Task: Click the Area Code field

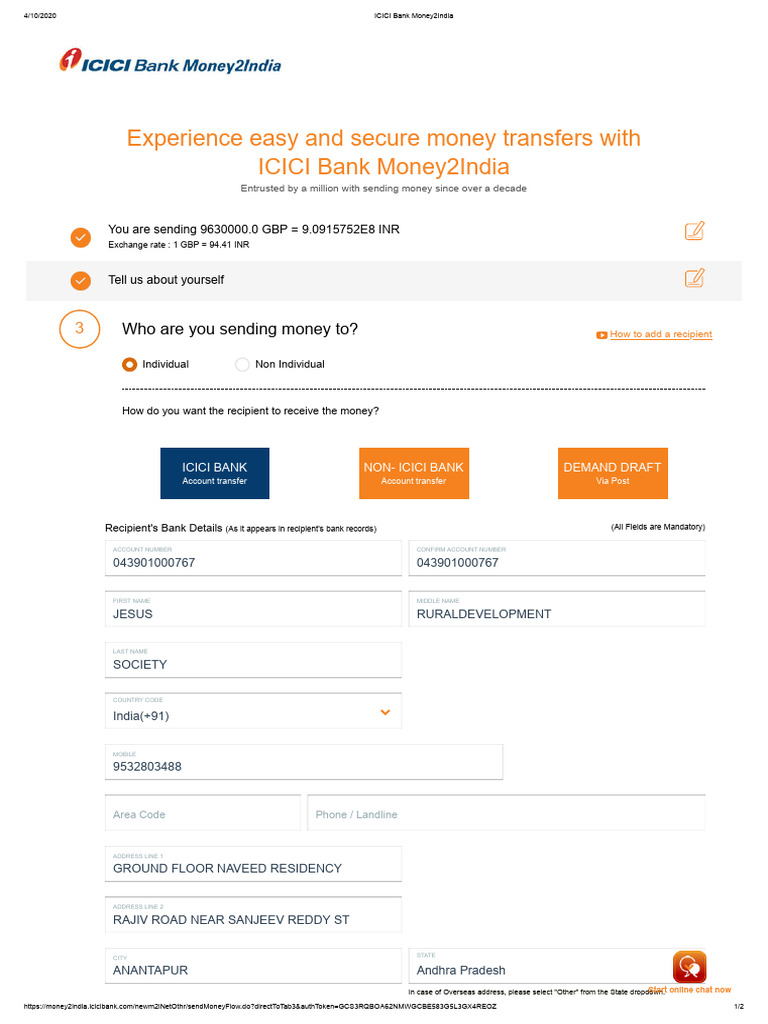Action: click(202, 812)
